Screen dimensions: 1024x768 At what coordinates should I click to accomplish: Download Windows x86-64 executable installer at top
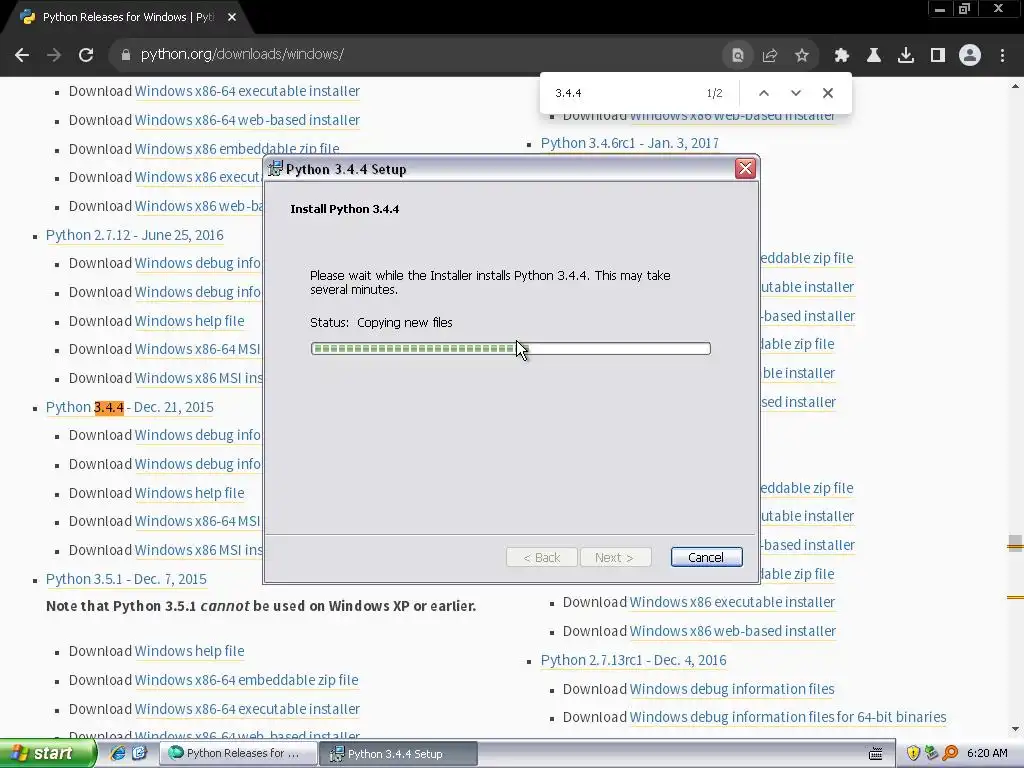click(x=247, y=91)
